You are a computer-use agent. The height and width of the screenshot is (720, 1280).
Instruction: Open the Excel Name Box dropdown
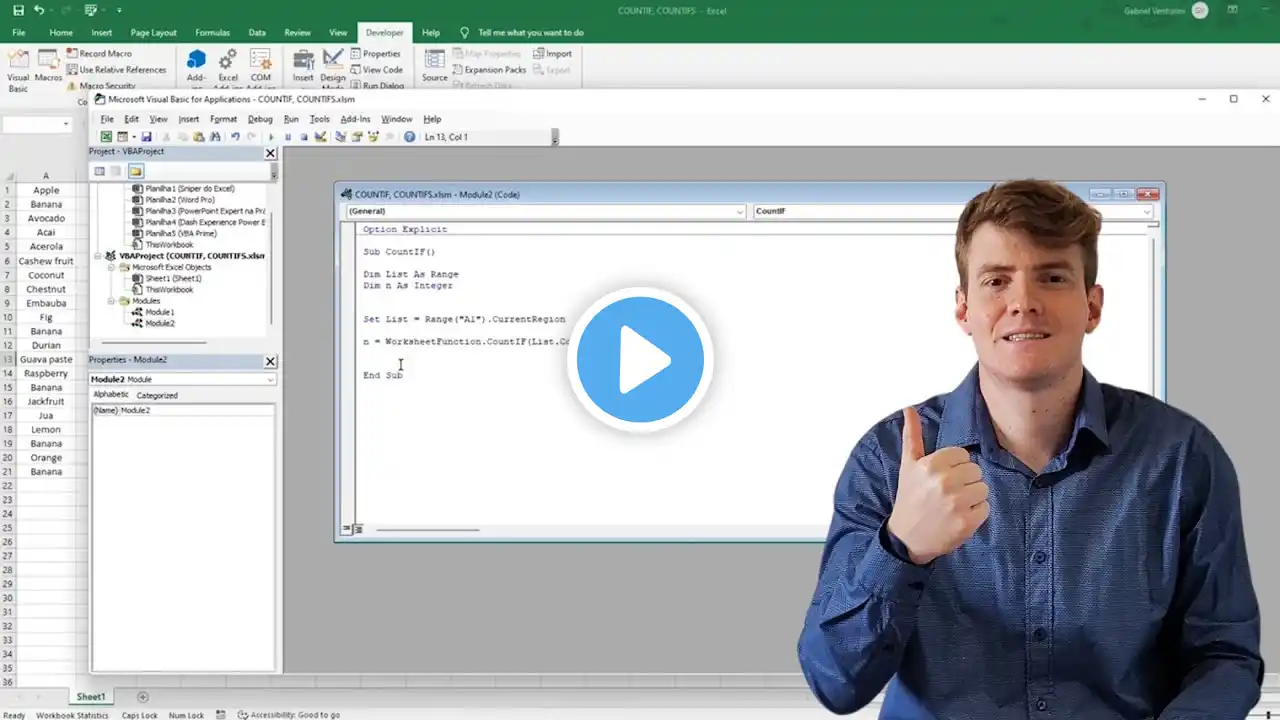click(x=66, y=124)
